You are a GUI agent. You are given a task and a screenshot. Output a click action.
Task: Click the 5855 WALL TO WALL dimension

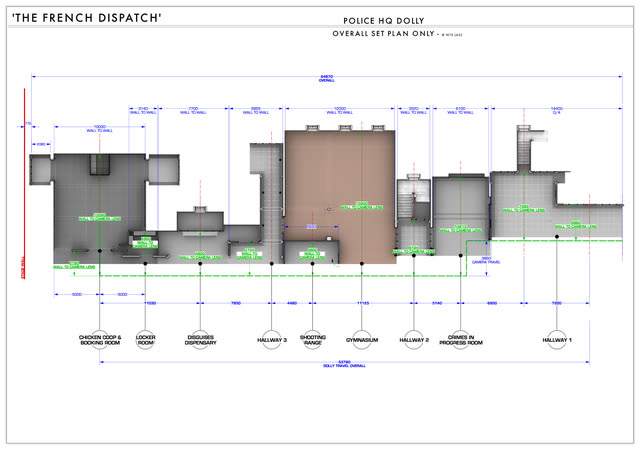tap(256, 110)
